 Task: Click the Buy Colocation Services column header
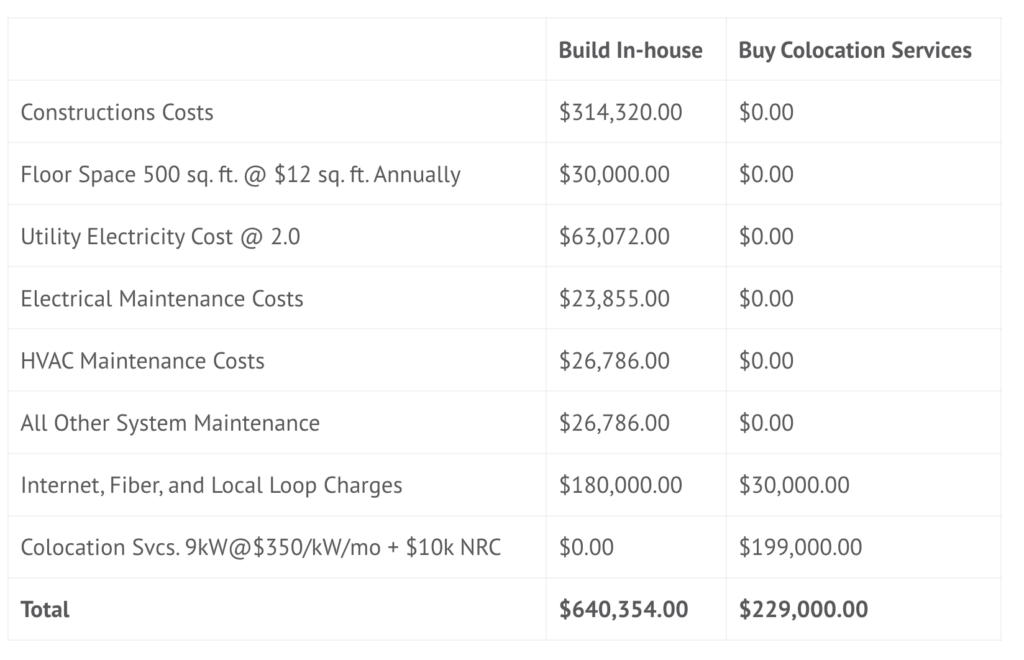855,50
